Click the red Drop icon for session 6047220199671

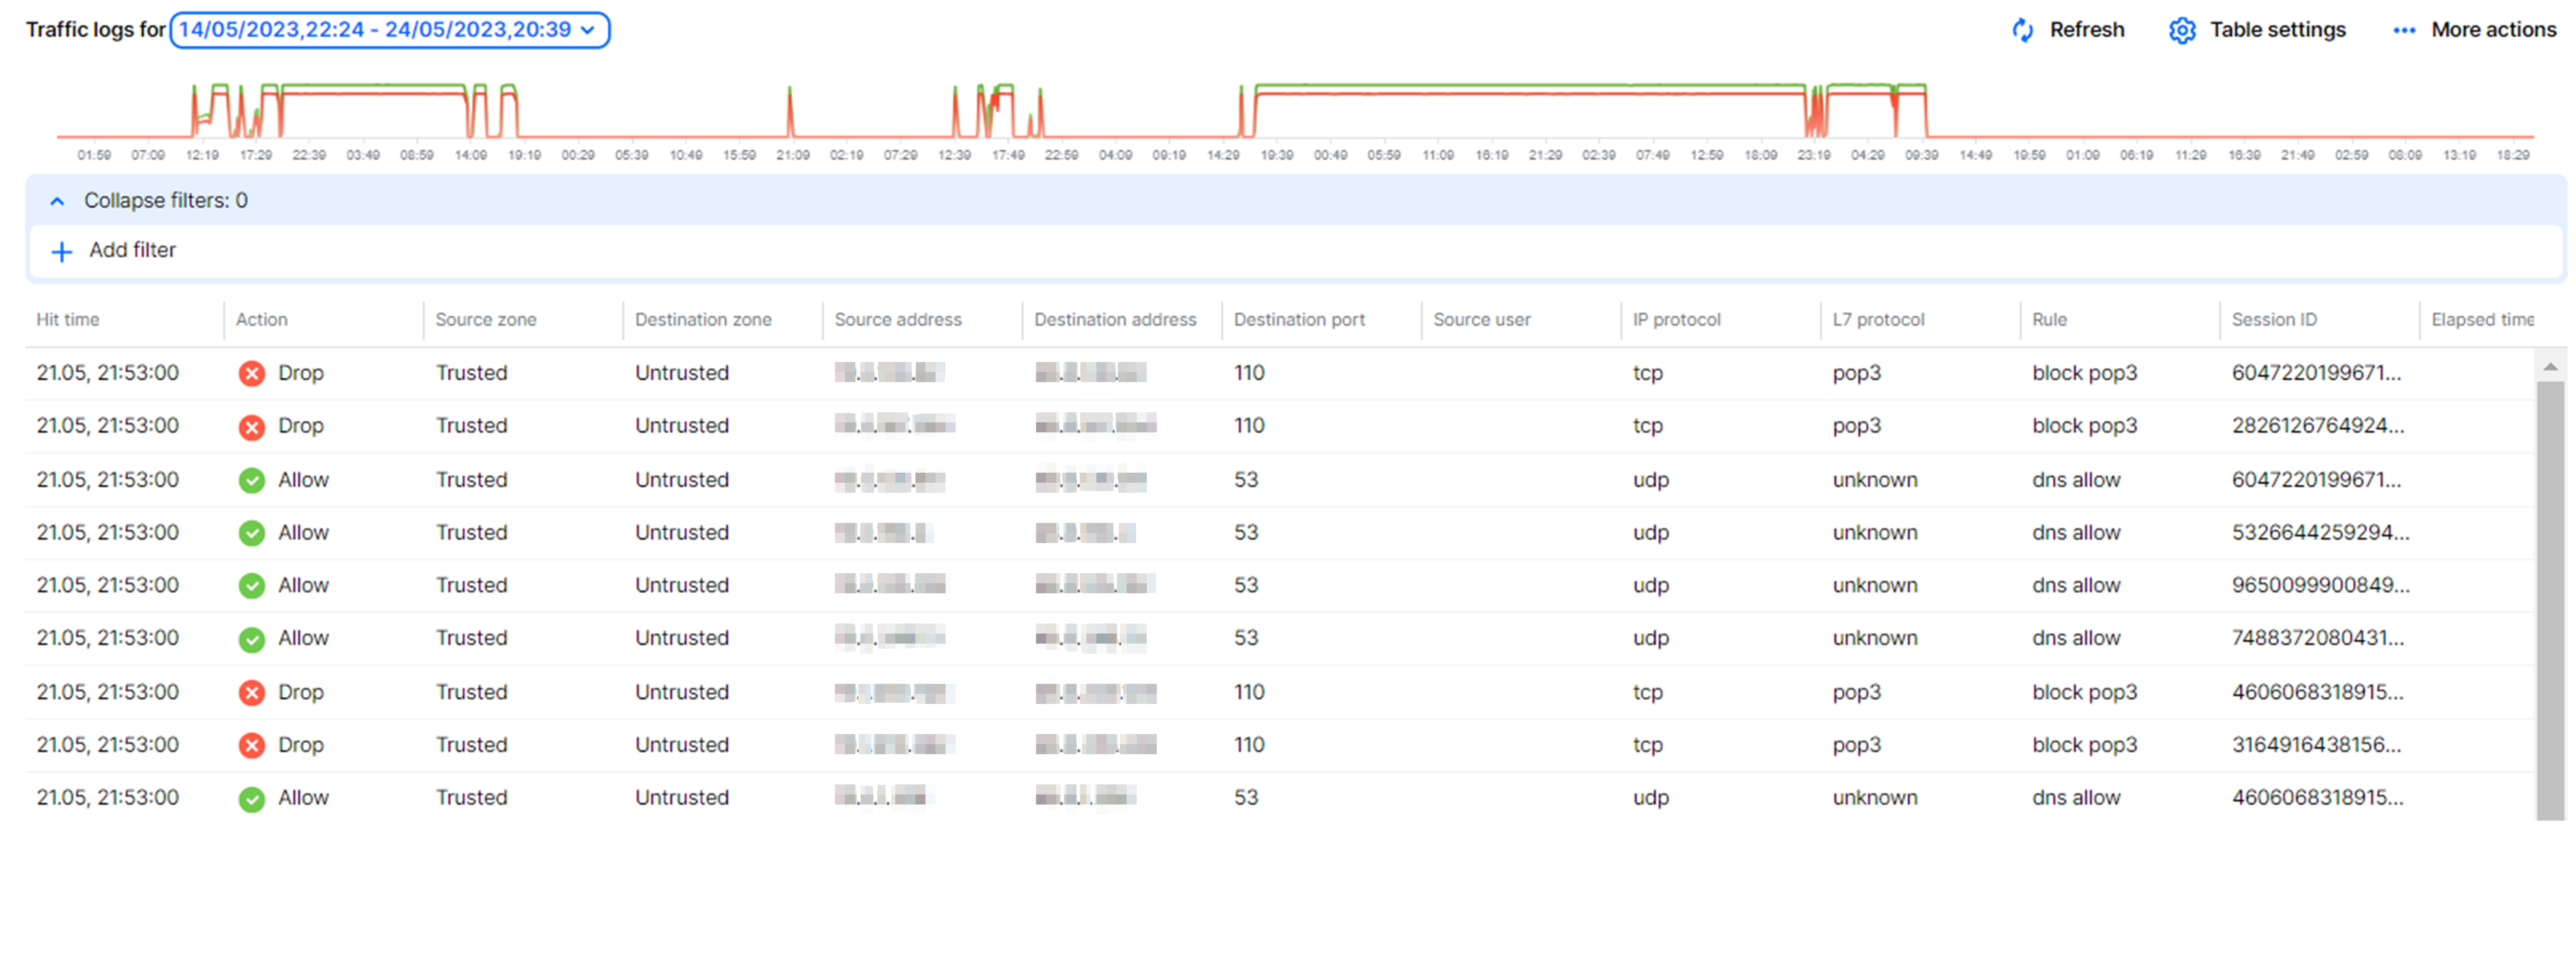252,374
